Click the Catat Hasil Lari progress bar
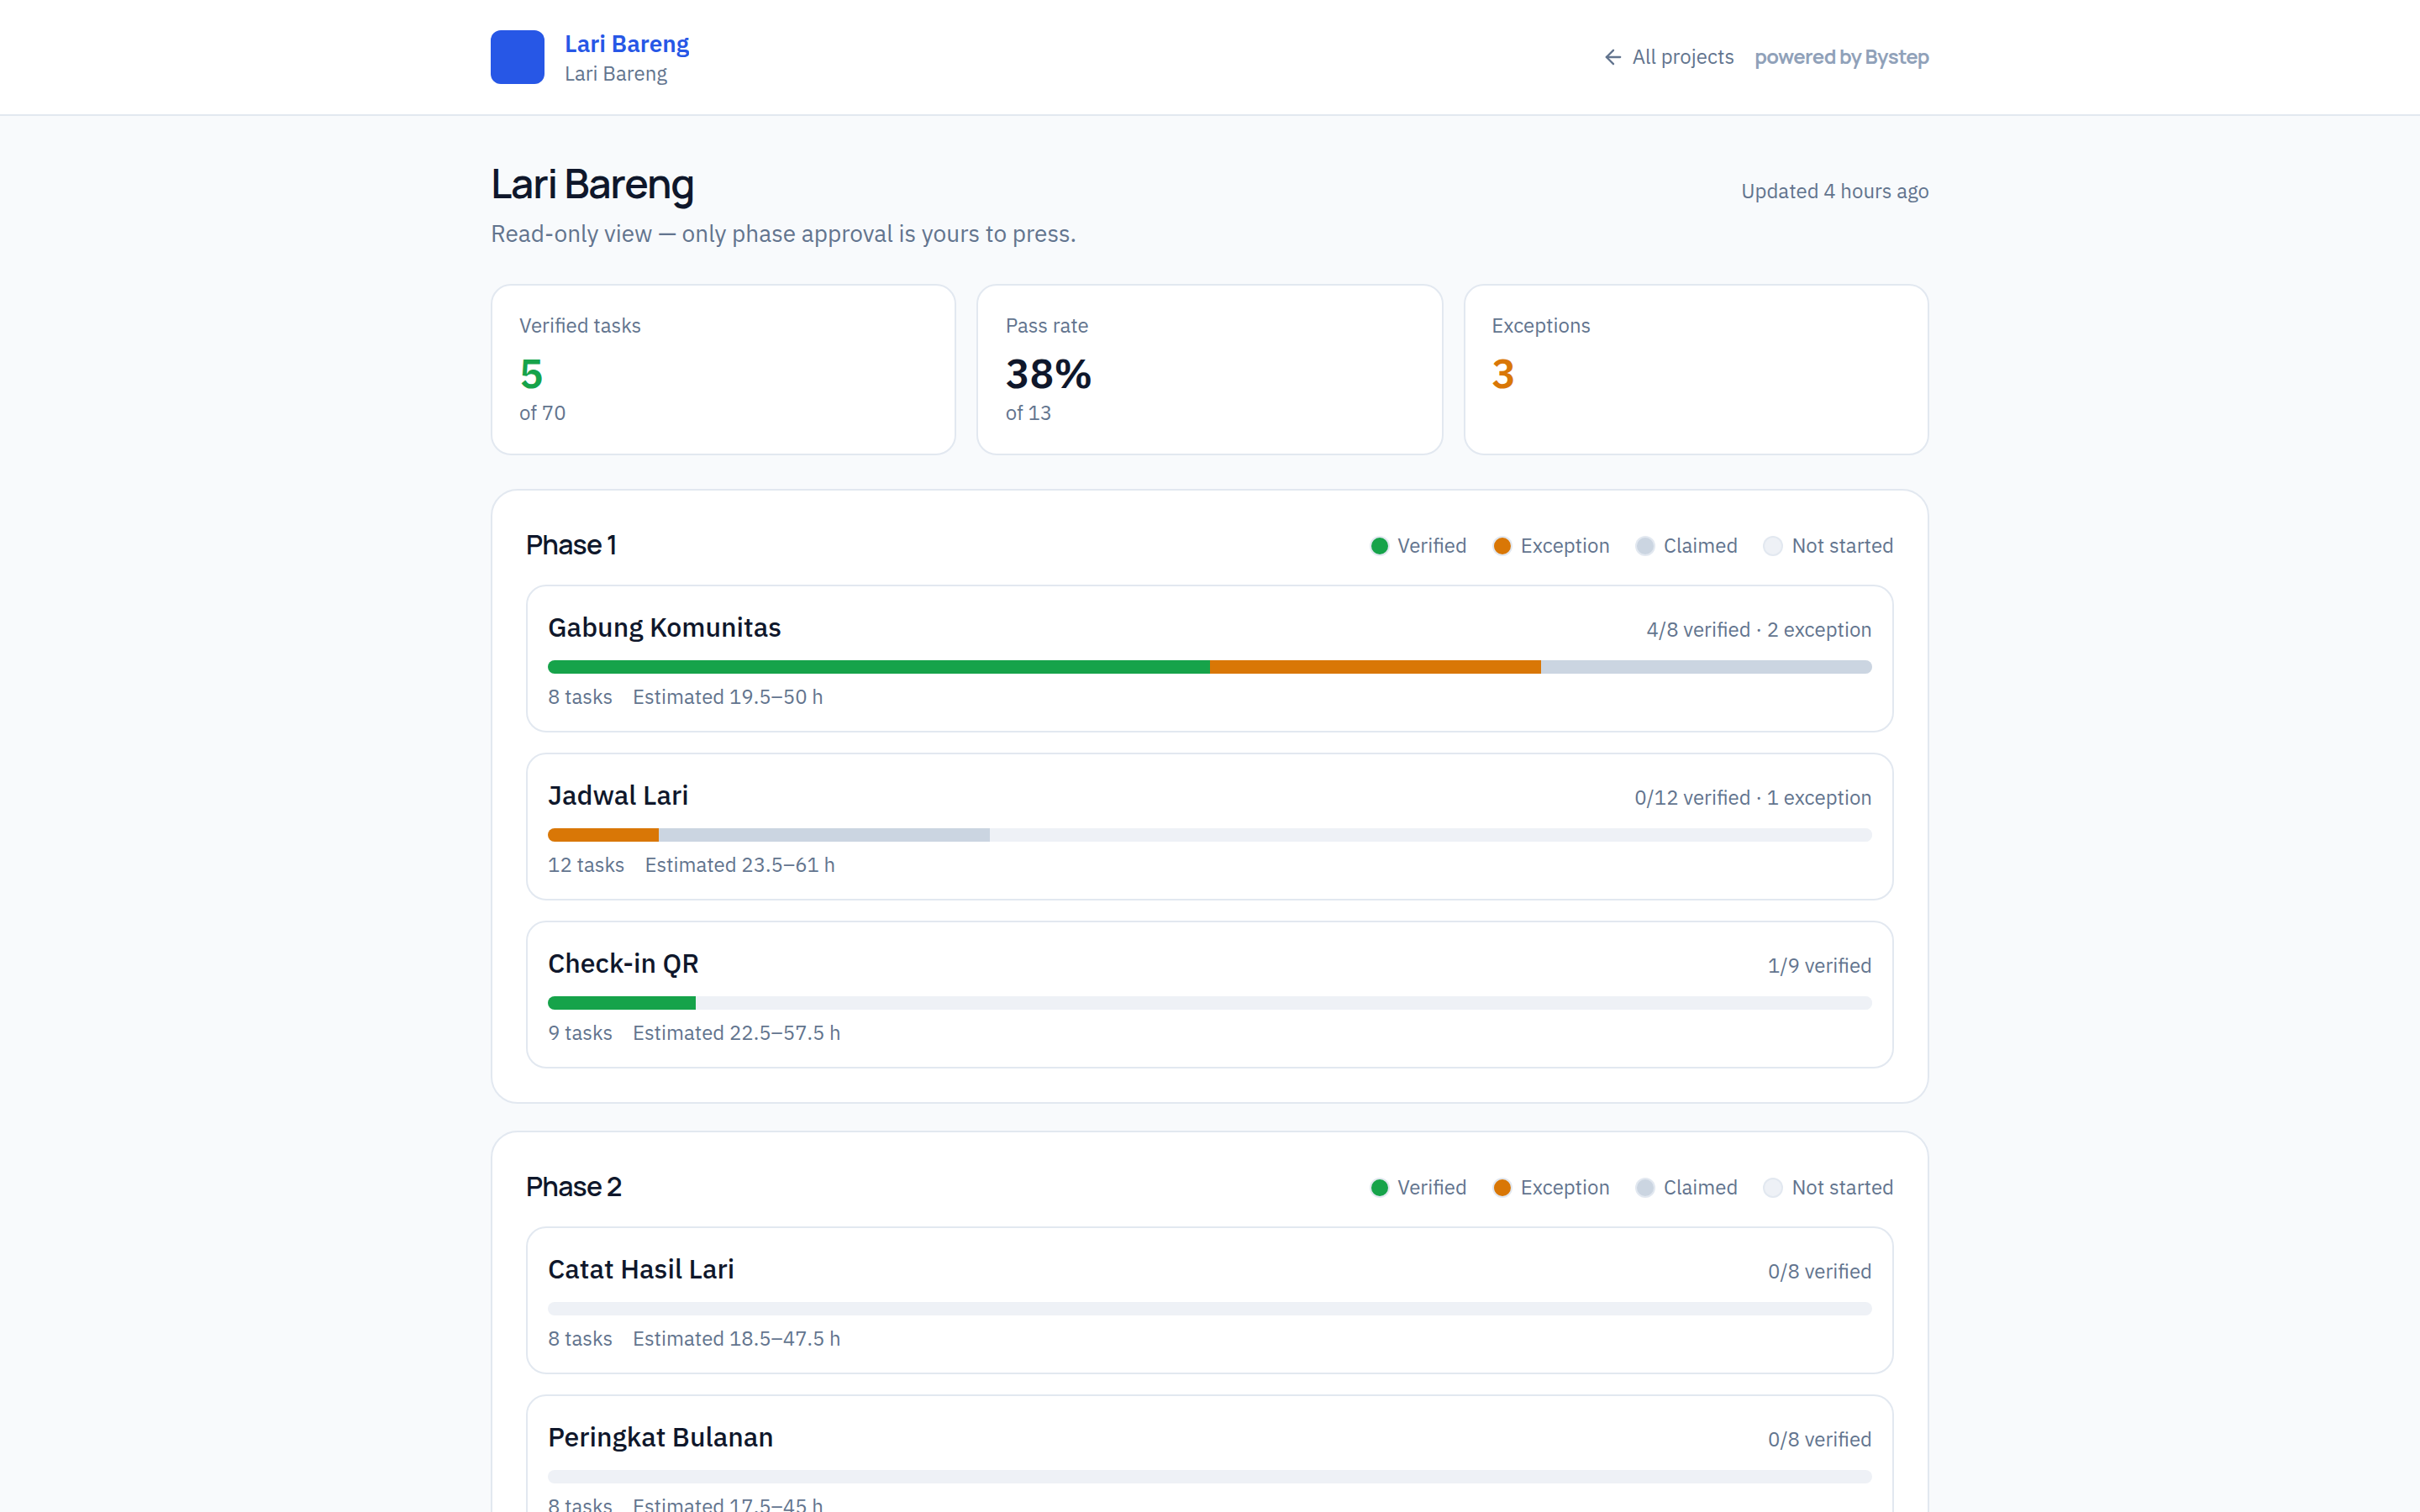 coord(1209,1309)
